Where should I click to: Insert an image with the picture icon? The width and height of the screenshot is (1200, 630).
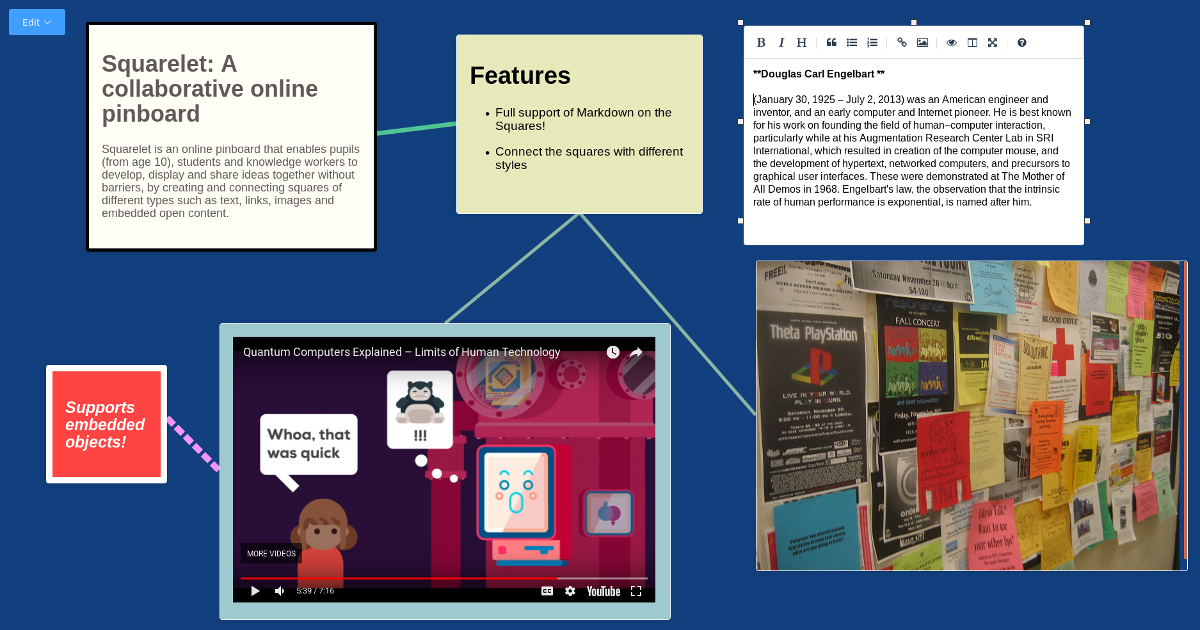pyautogui.click(x=922, y=43)
